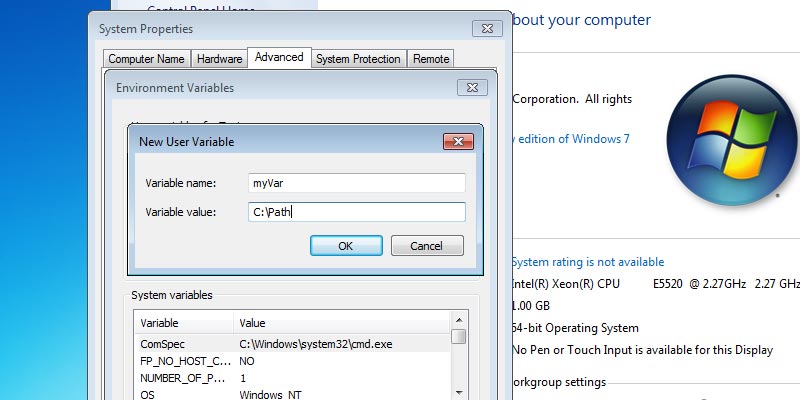Focus the Variable value field containing C:\Path
Image resolution: width=800 pixels, height=400 pixels.
[x=356, y=212]
